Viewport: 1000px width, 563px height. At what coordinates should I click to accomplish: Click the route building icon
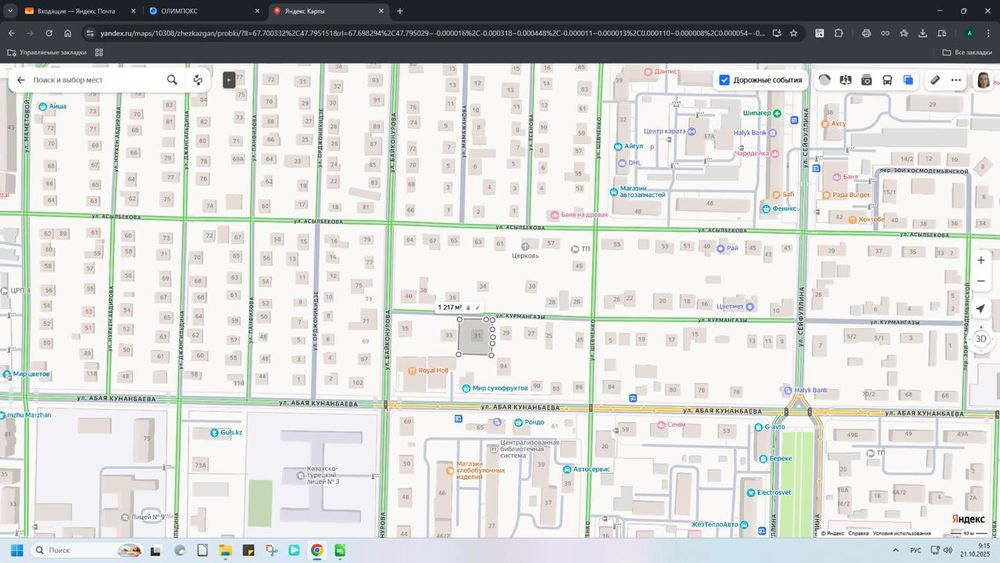[198, 80]
